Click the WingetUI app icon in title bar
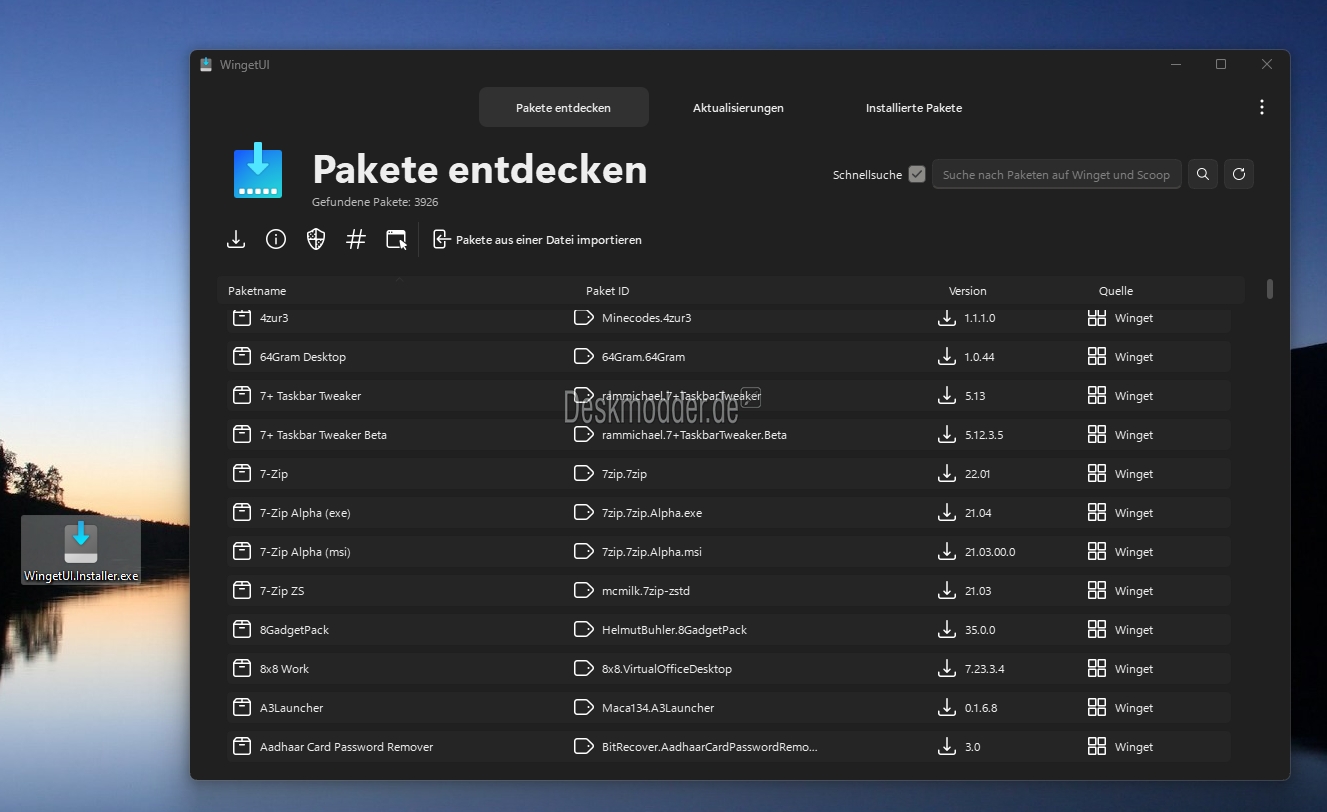Viewport: 1327px width, 812px height. (206, 65)
